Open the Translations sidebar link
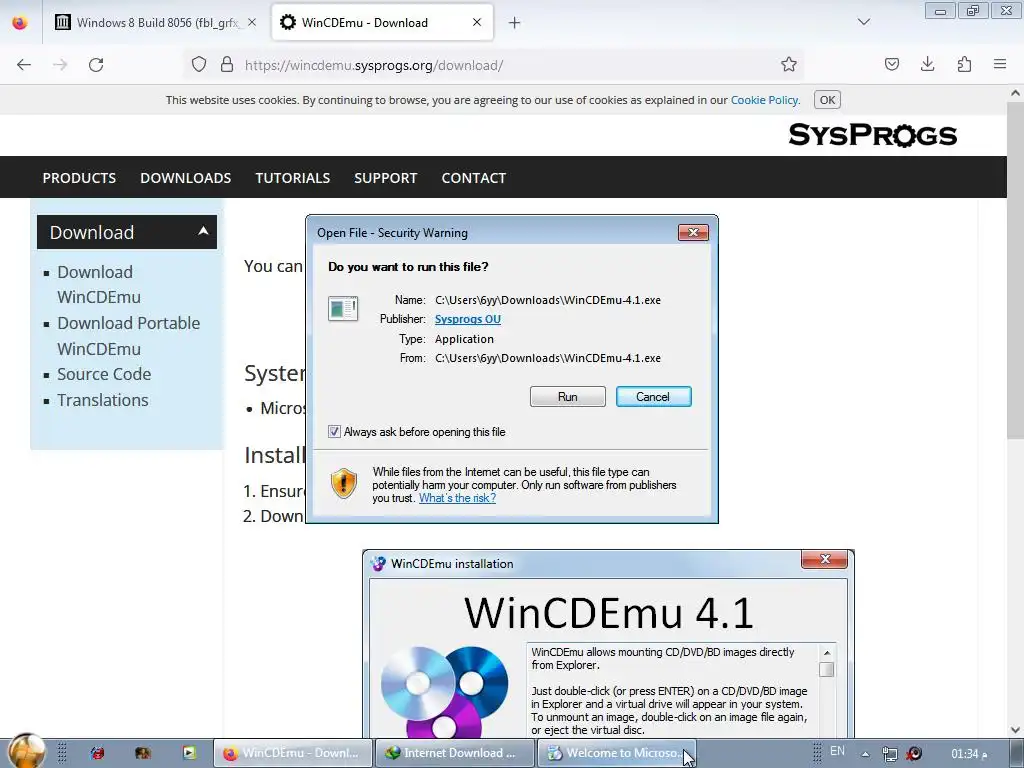This screenshot has height=768, width=1024. point(103,400)
